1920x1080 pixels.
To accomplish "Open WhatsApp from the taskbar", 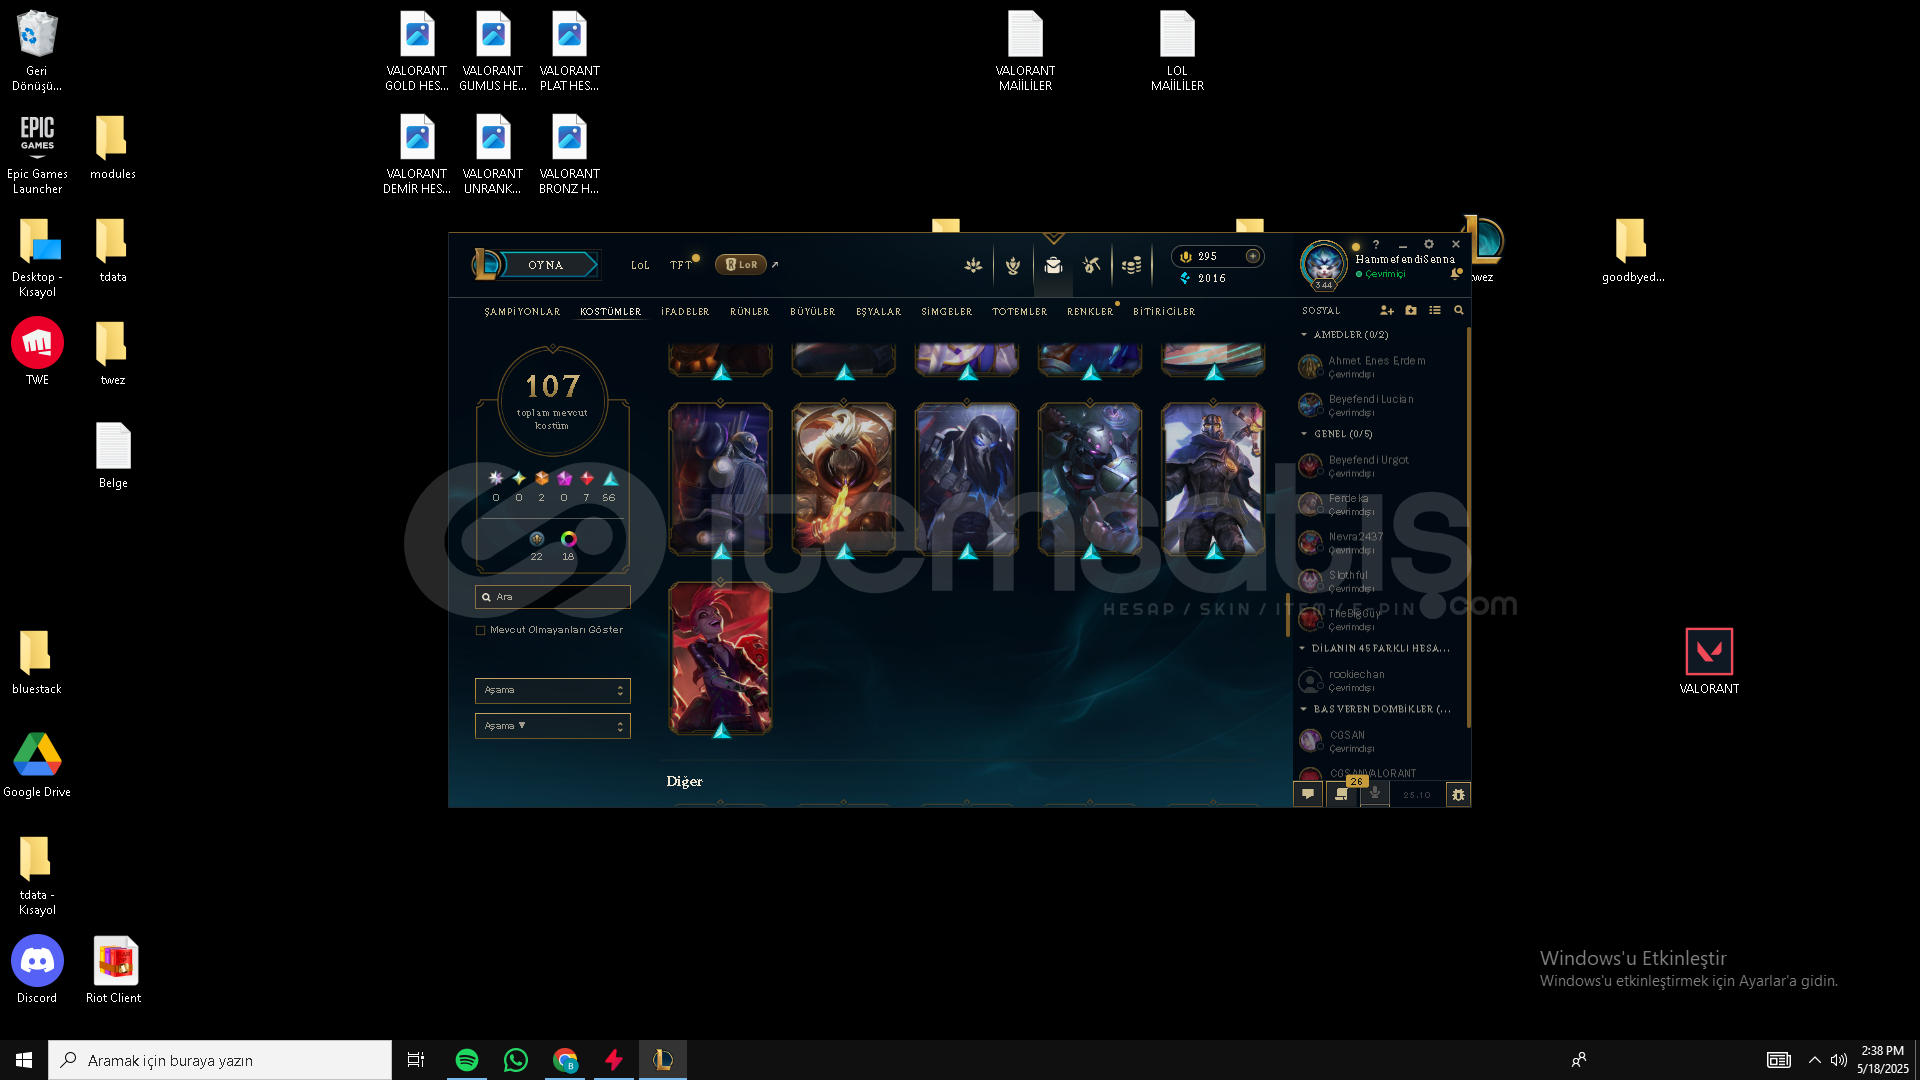I will (516, 1060).
